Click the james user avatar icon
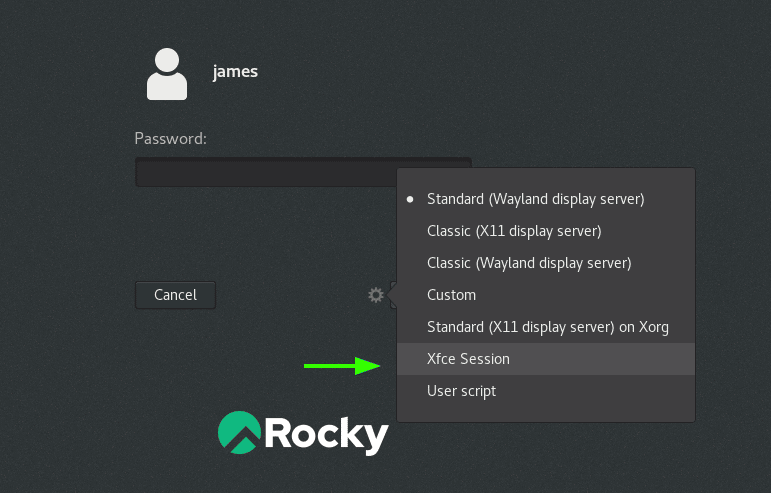This screenshot has height=493, width=771. point(167,74)
